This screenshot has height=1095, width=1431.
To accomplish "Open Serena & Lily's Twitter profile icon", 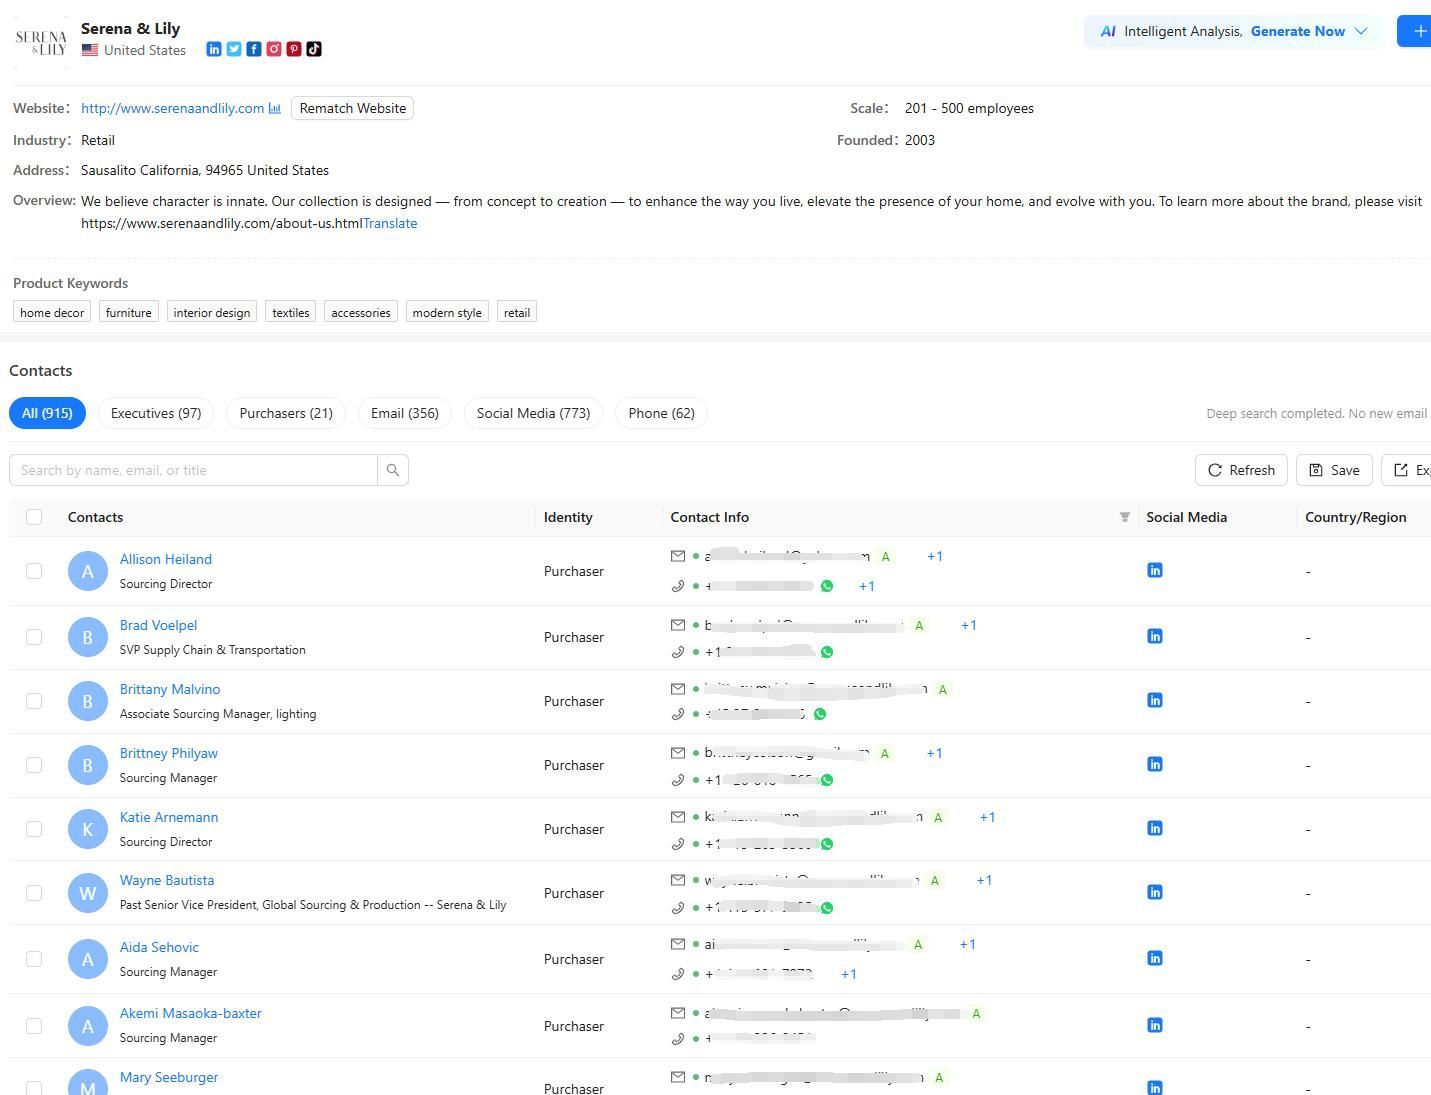I will click(x=234, y=49).
